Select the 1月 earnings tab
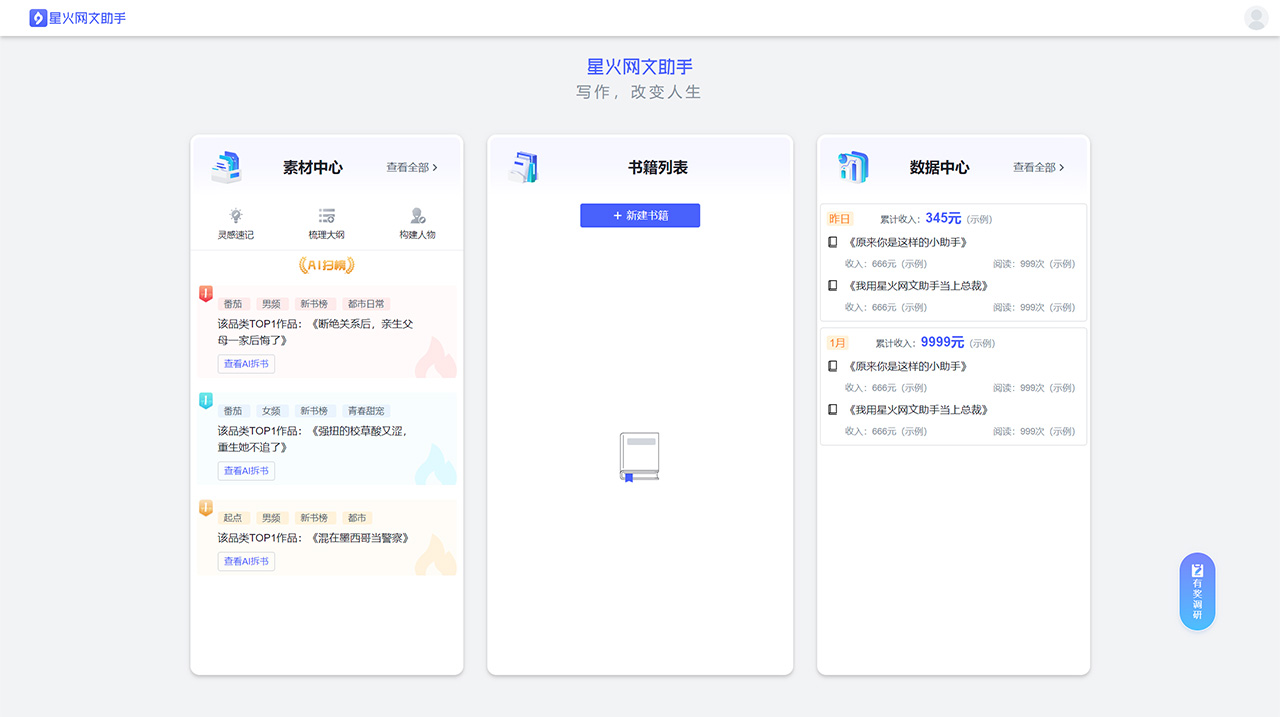The height and width of the screenshot is (717, 1280). (x=838, y=342)
